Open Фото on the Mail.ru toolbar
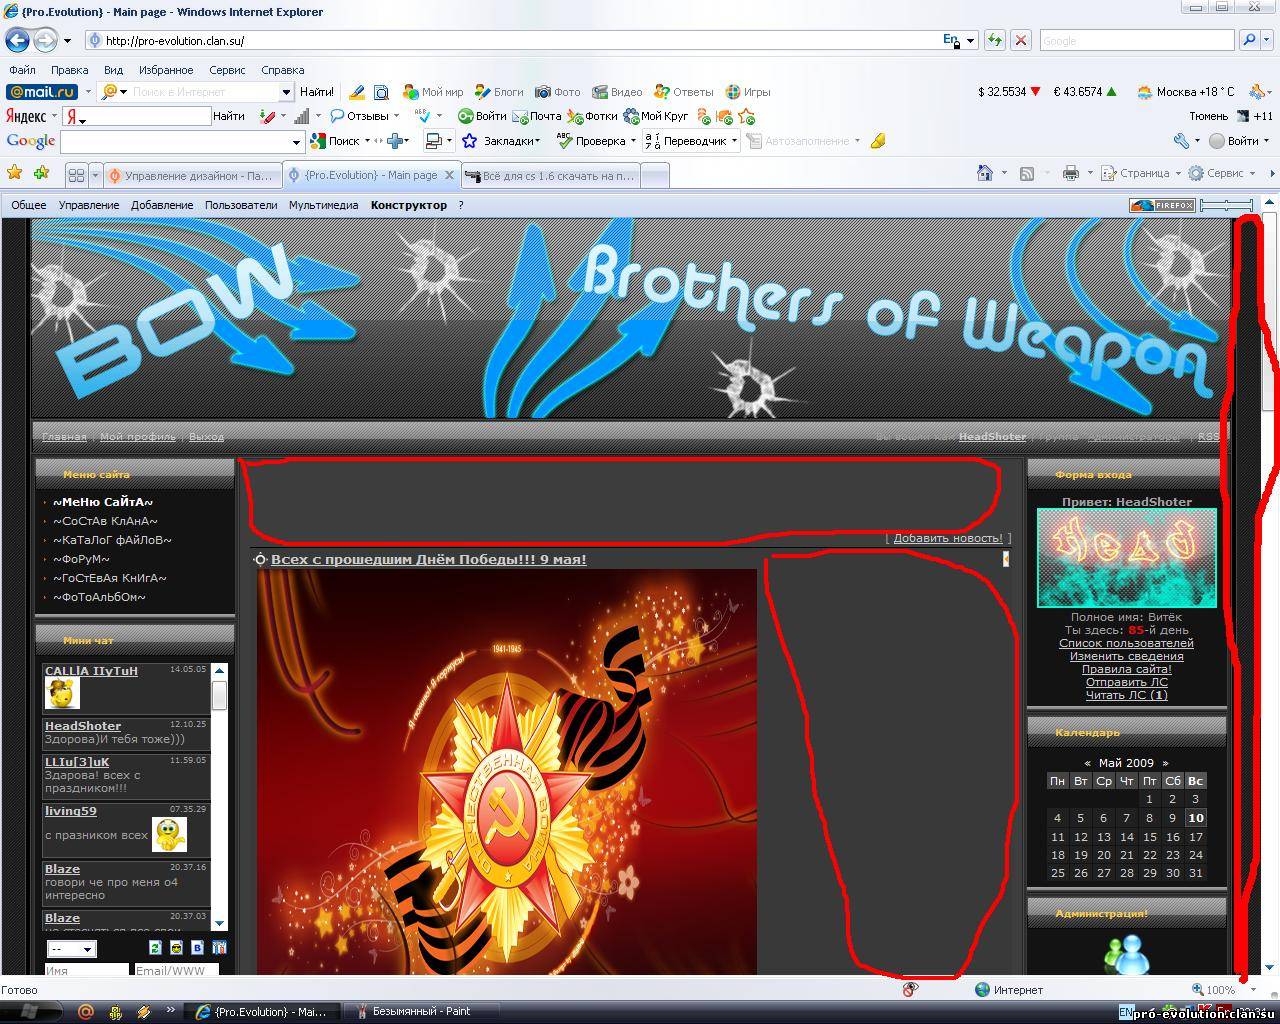This screenshot has width=1280, height=1024. (558, 92)
